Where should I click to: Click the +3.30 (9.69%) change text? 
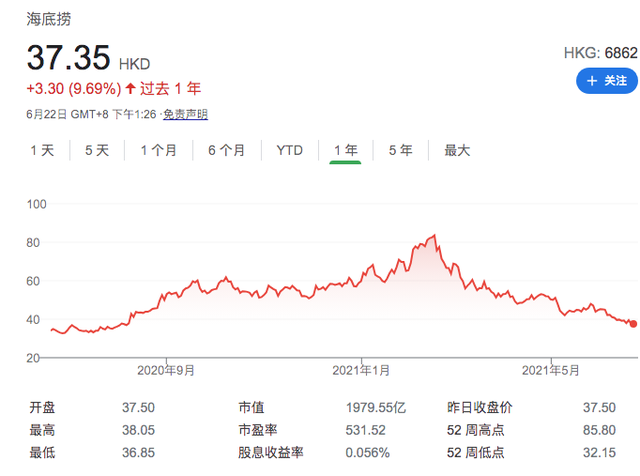(x=74, y=89)
